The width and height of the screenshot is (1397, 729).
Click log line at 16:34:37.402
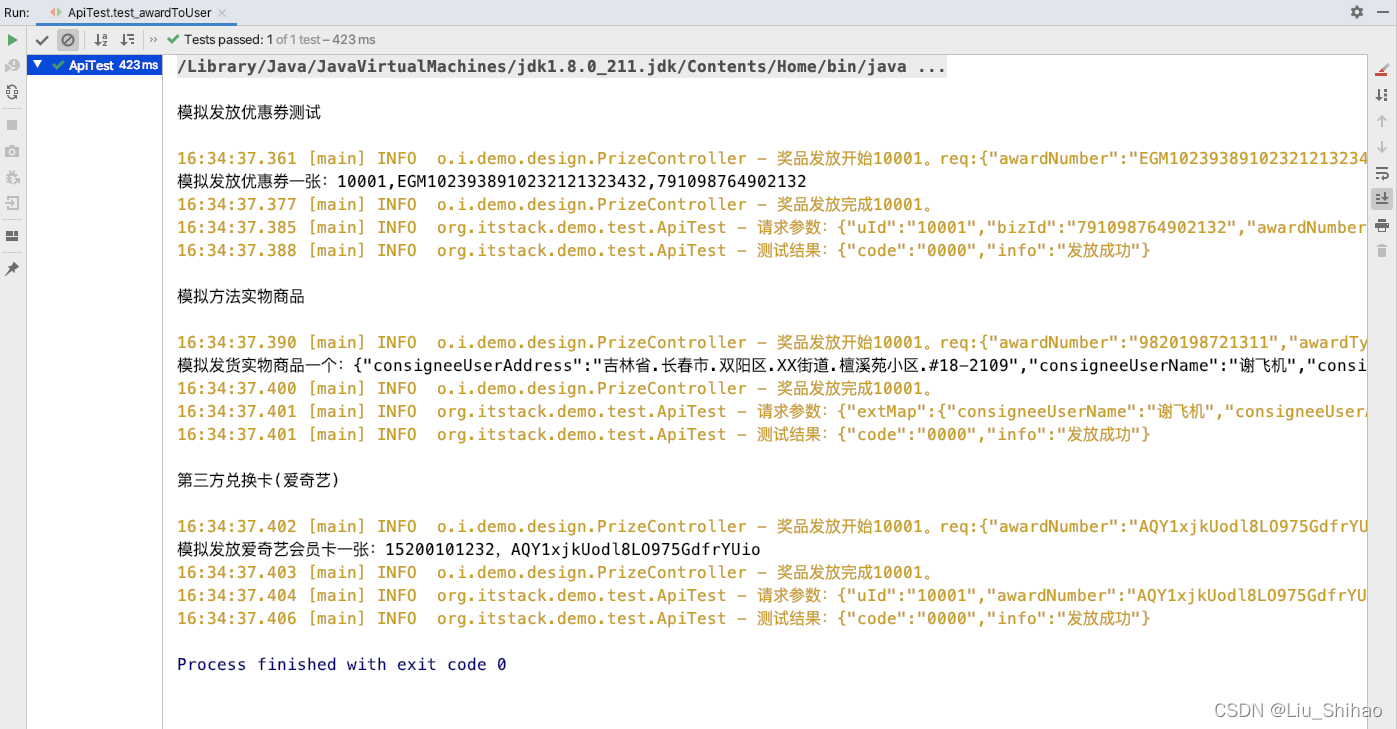pyautogui.click(x=771, y=527)
